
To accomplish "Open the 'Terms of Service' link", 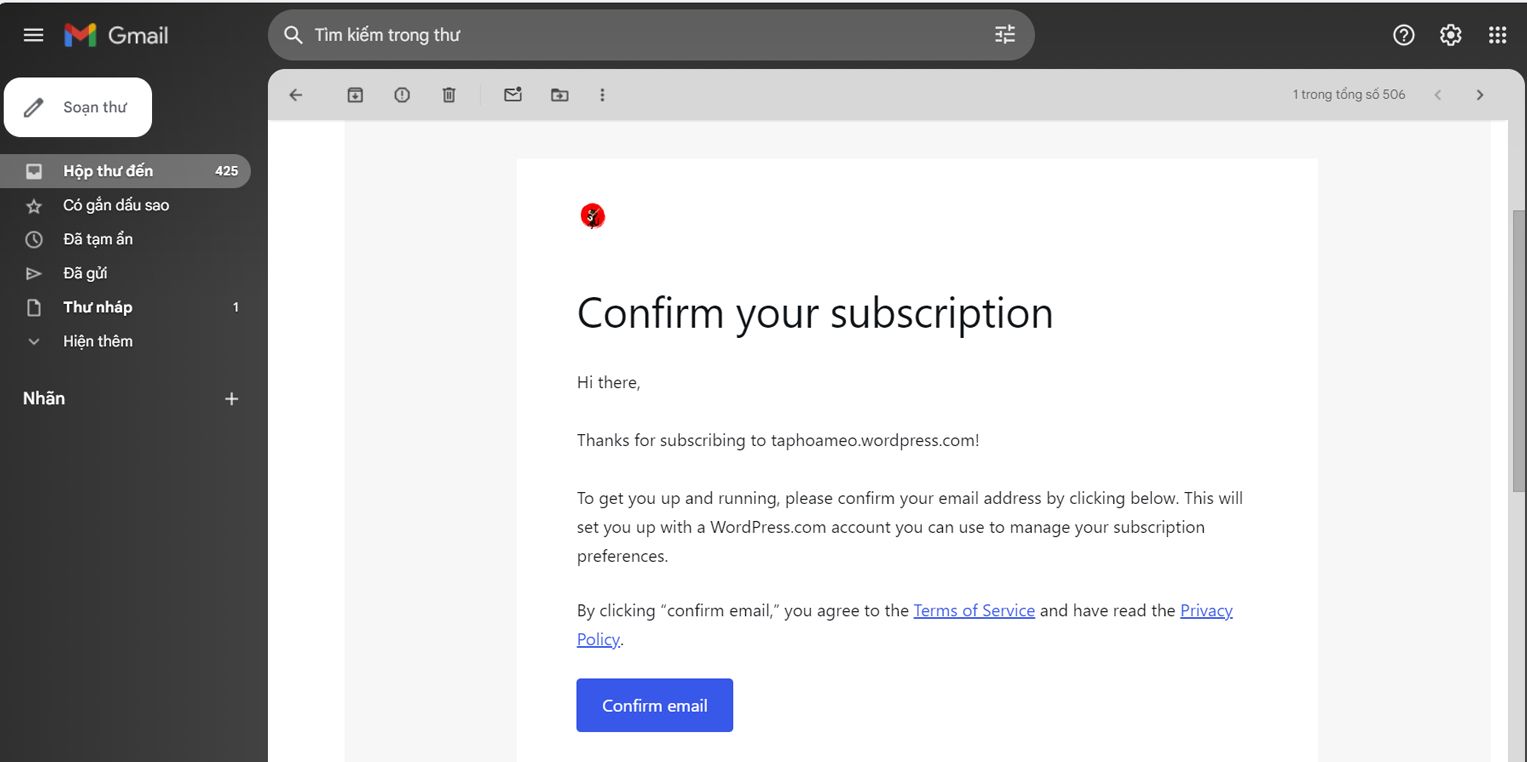I will point(973,610).
